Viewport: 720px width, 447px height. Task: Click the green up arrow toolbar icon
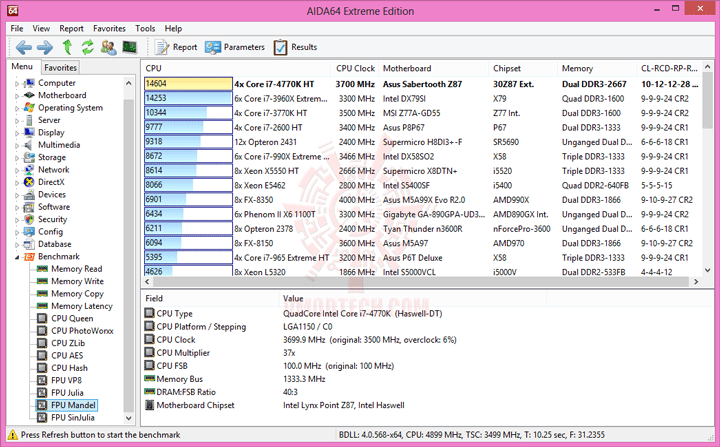click(67, 47)
